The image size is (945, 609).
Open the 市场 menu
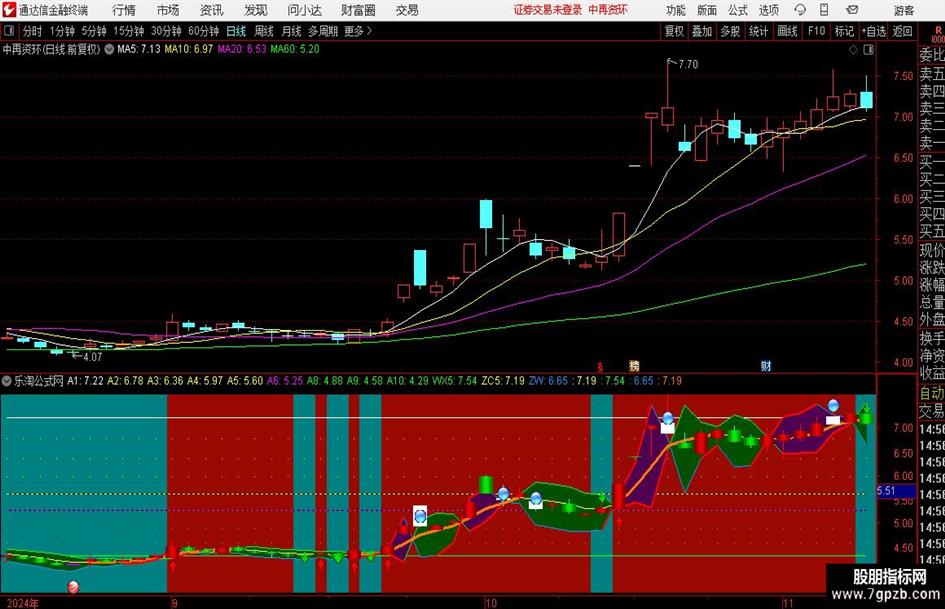(x=168, y=10)
